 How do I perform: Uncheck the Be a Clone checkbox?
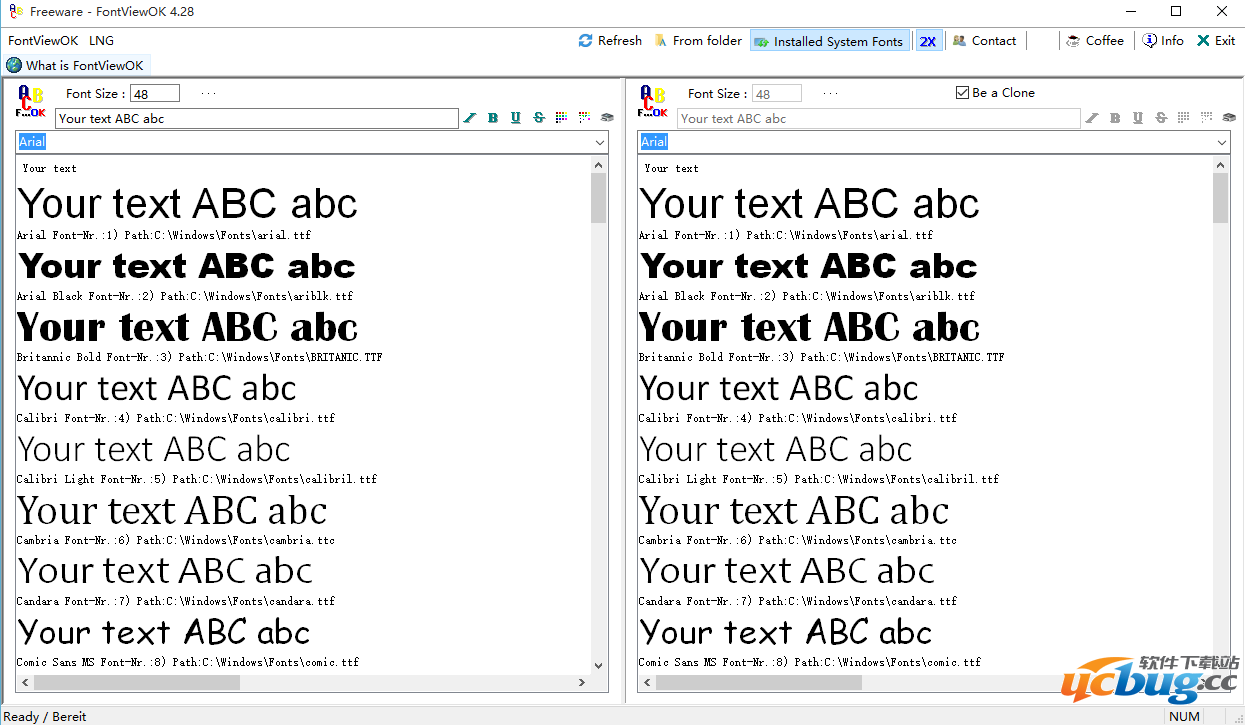tap(963, 93)
